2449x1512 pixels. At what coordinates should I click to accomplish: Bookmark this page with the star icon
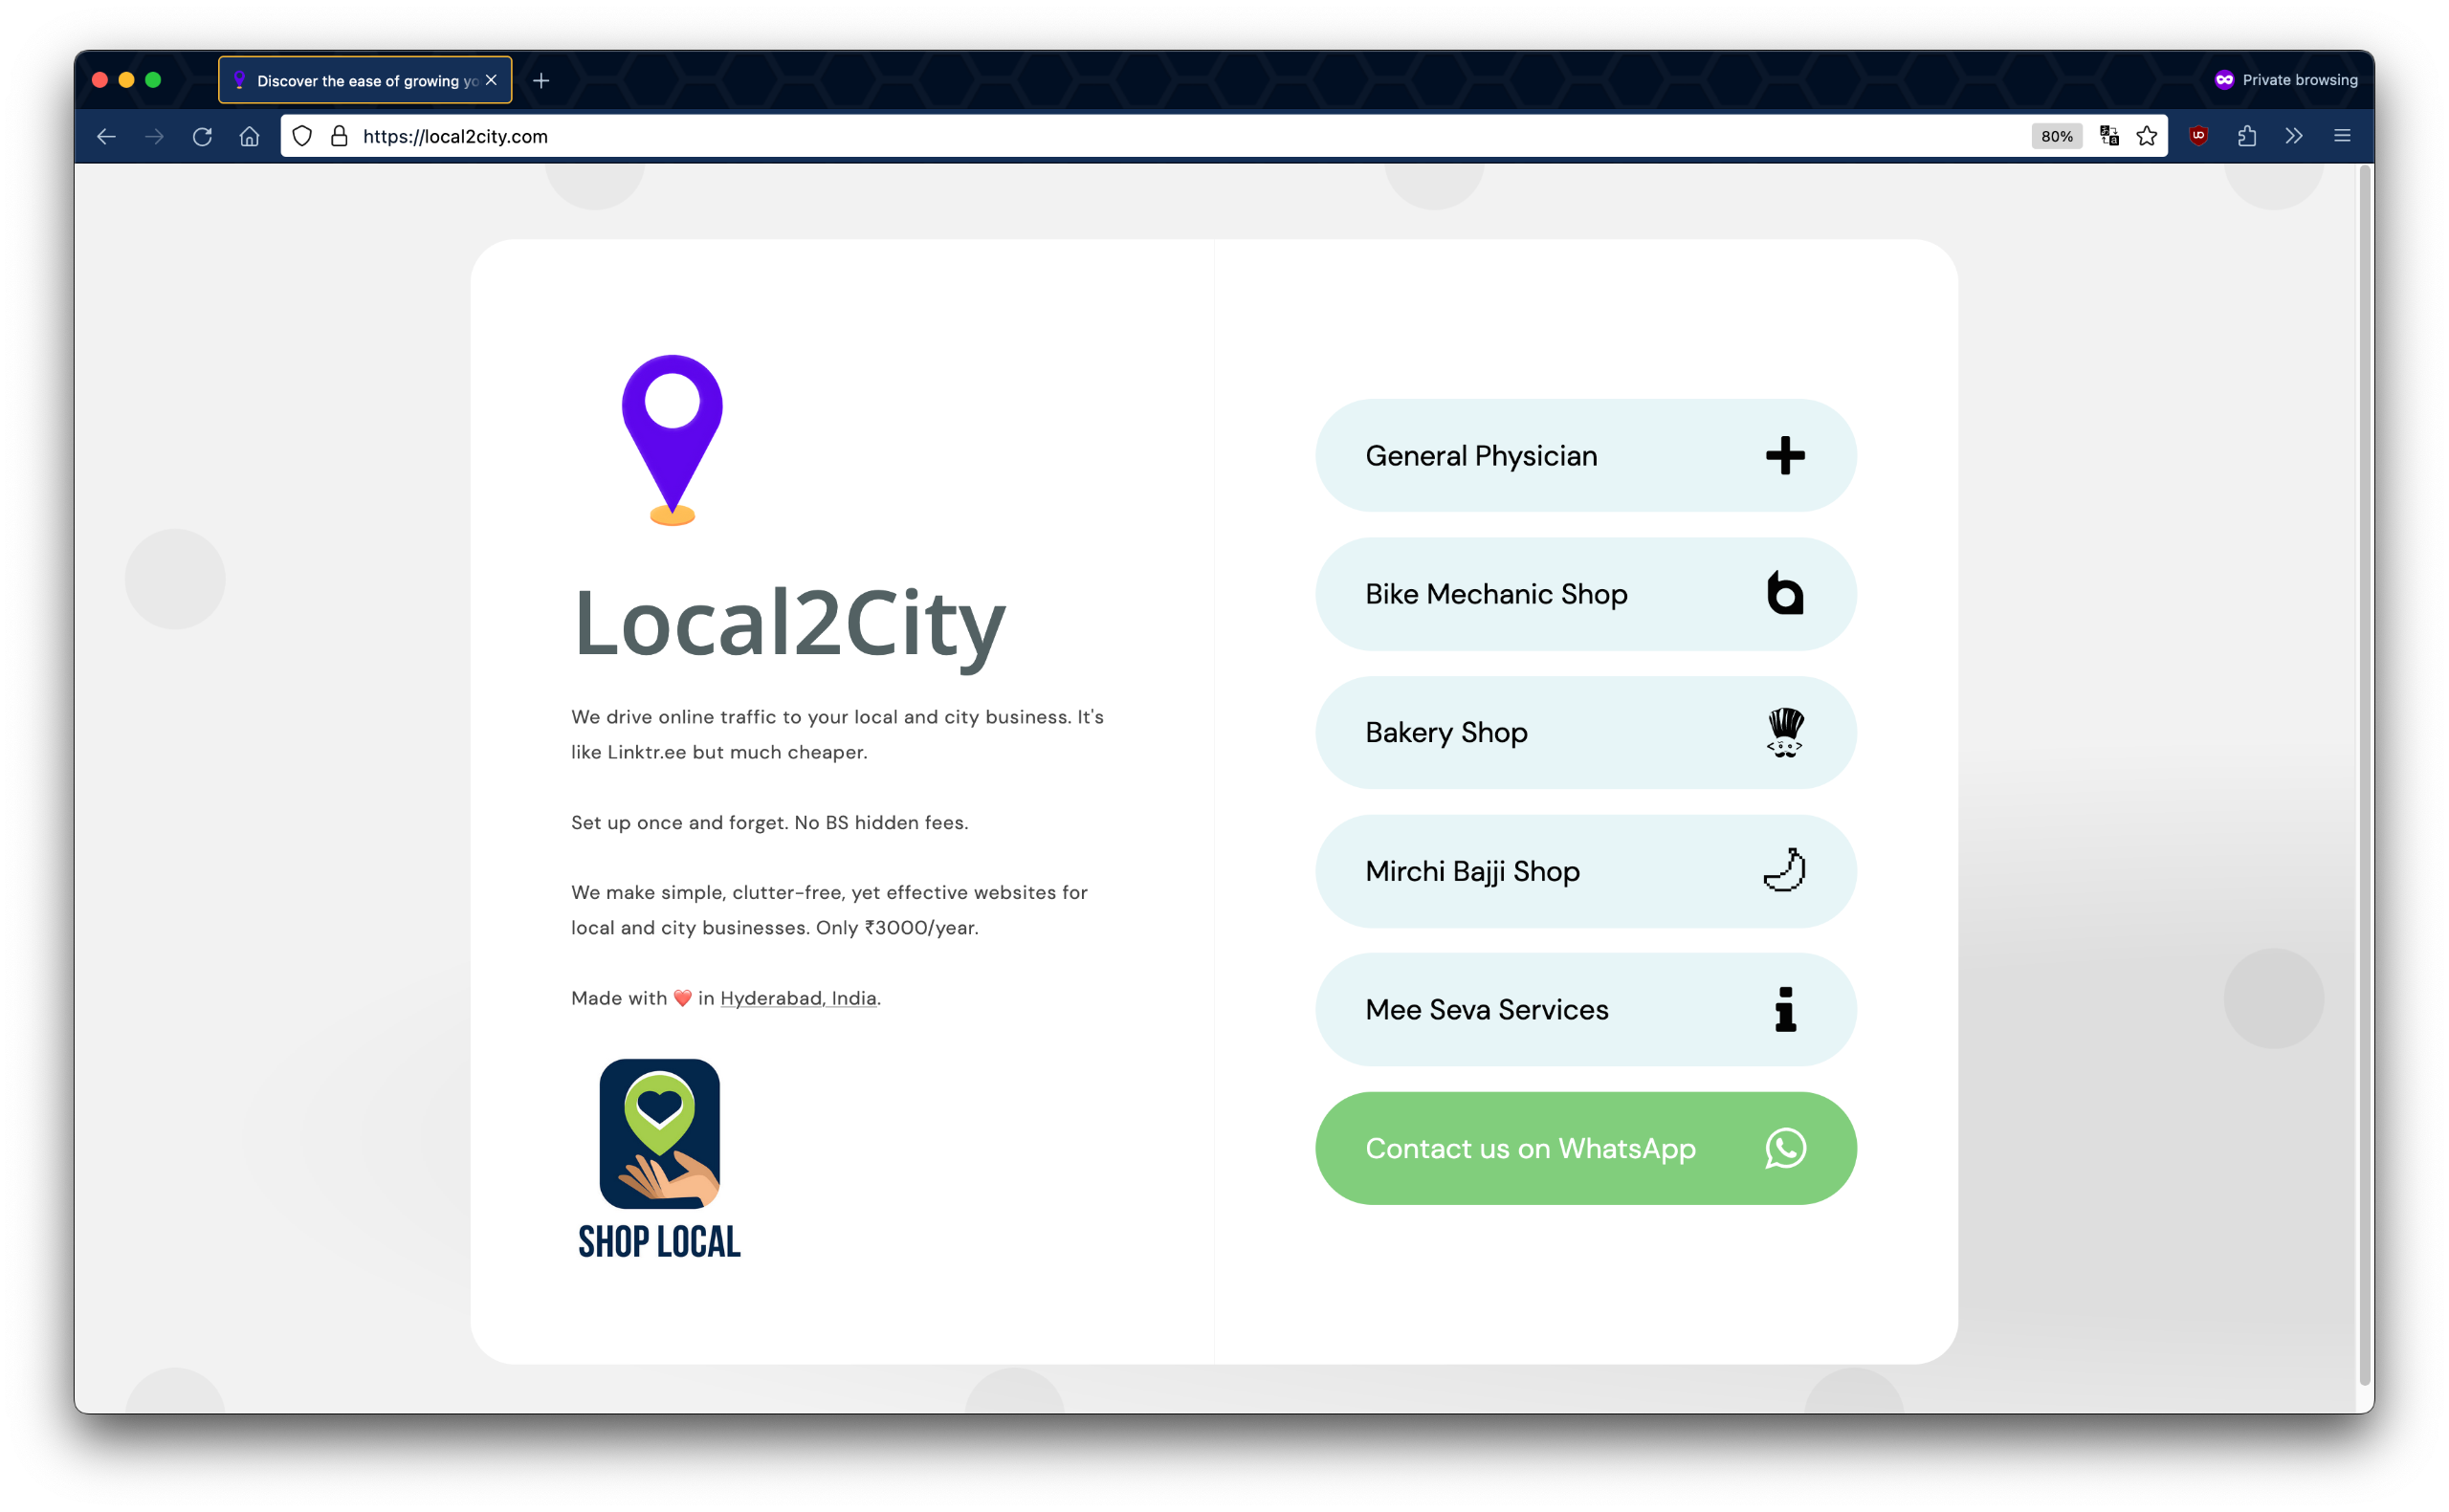point(2147,136)
